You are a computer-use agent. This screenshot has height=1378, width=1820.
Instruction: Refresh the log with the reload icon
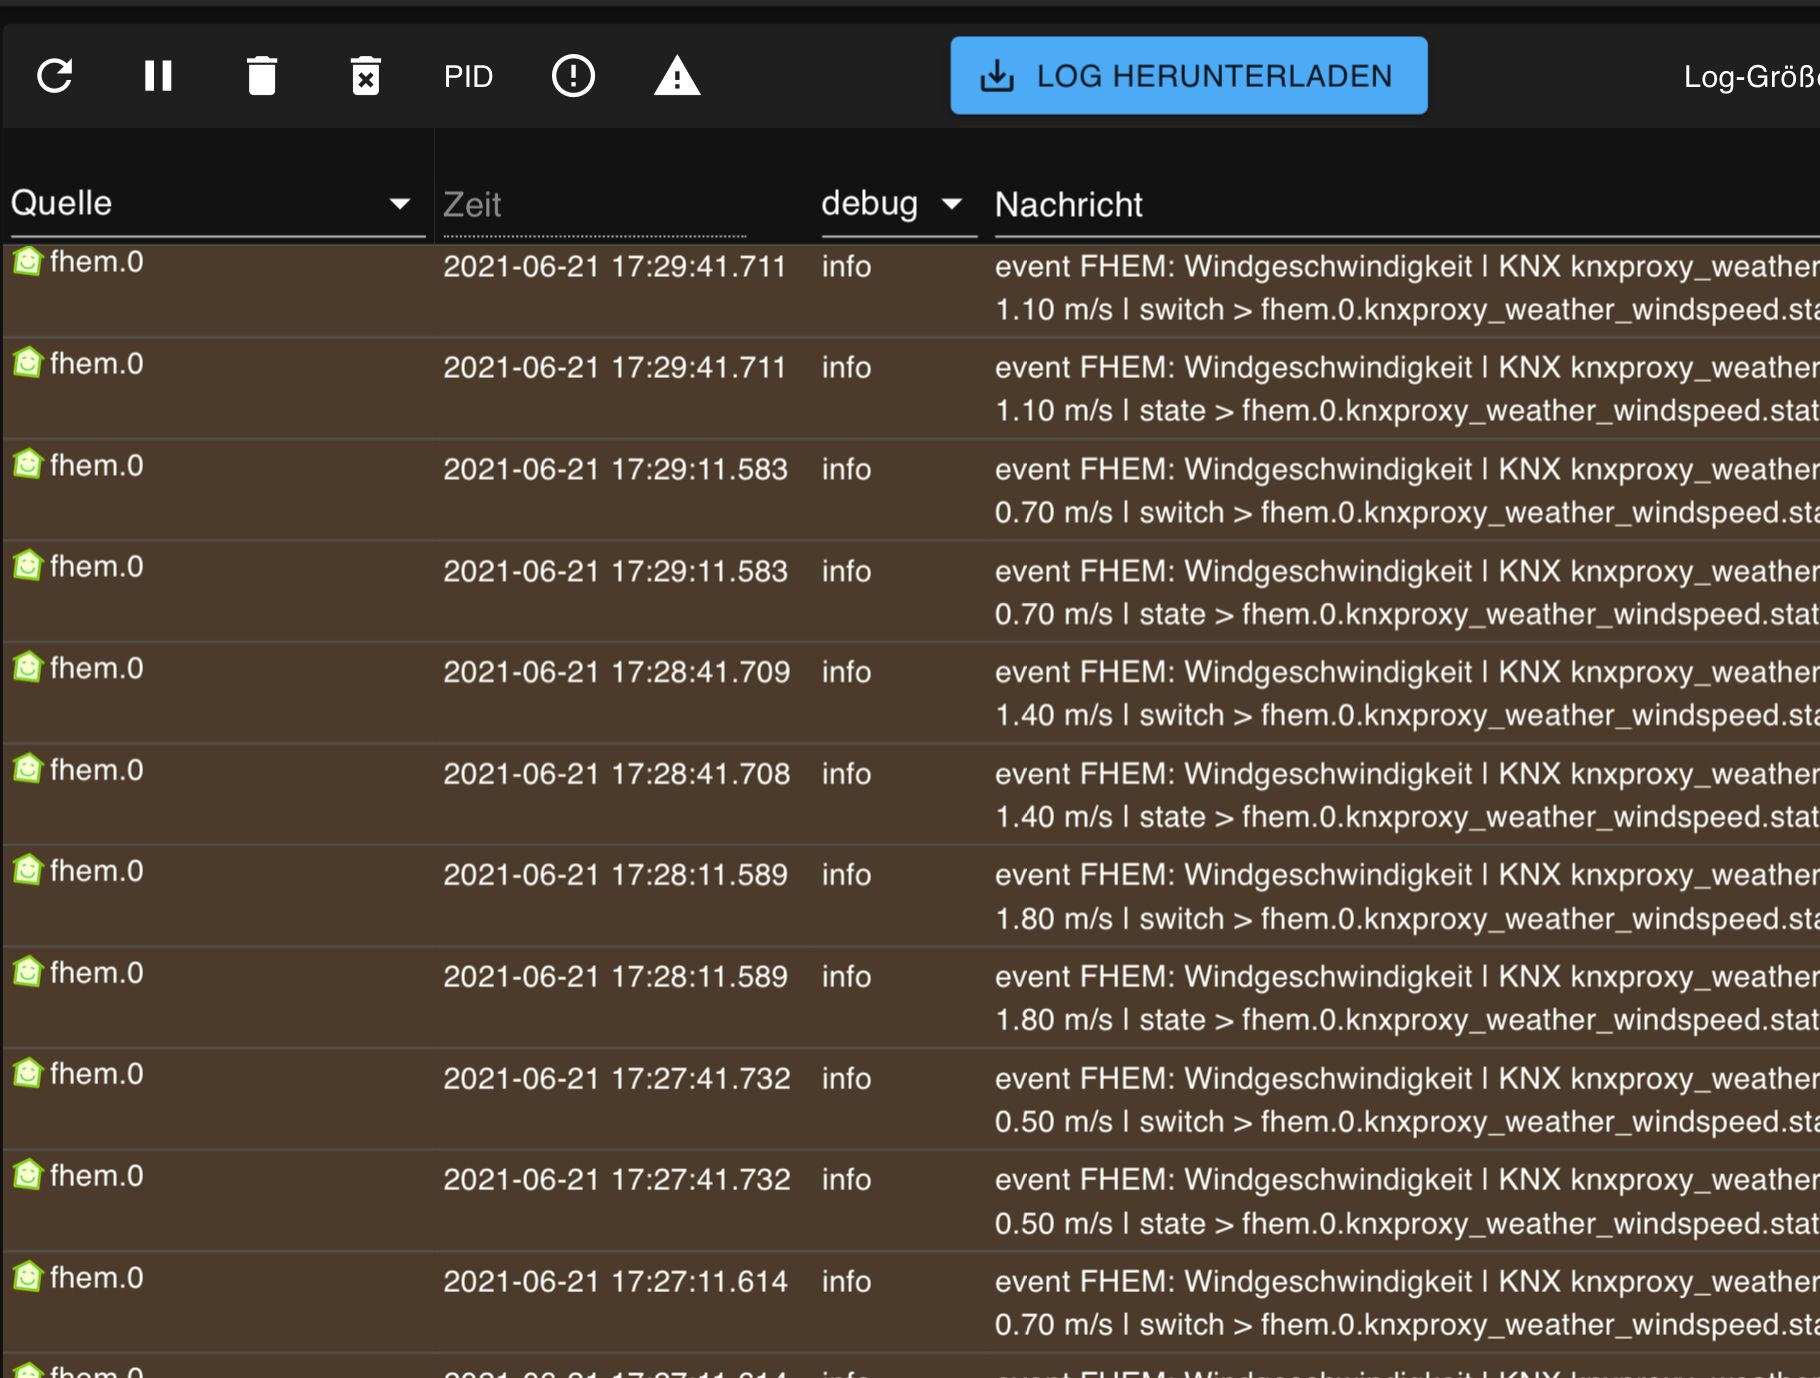click(55, 76)
